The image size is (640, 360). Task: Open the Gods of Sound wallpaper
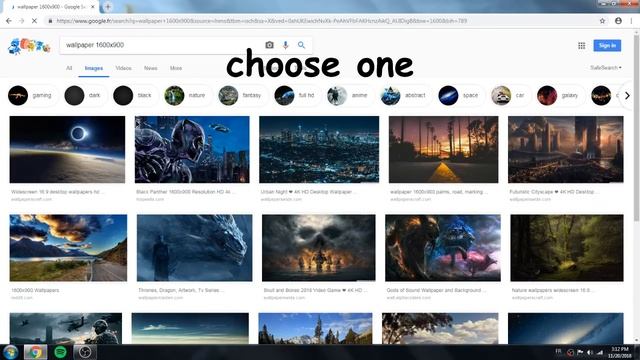442,248
